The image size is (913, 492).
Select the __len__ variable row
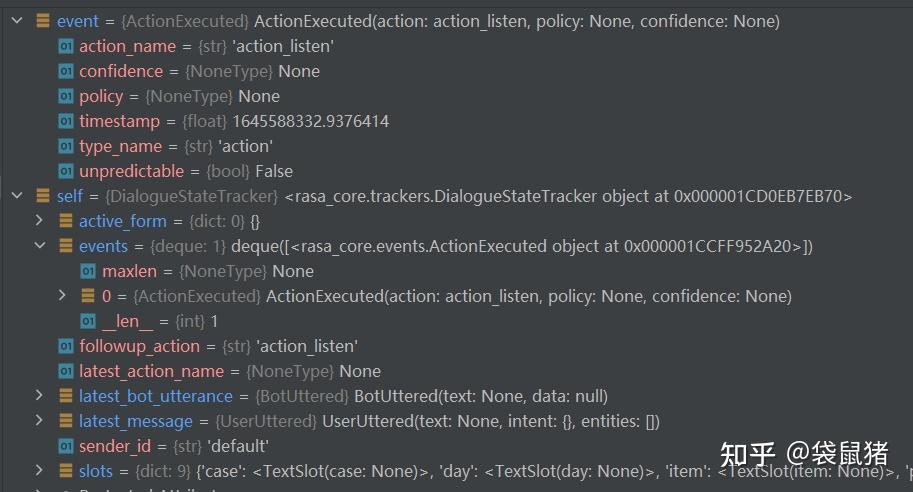[160, 321]
